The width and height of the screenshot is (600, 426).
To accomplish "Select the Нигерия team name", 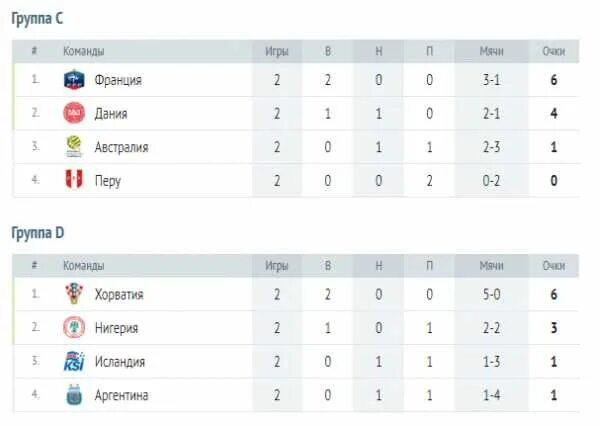I will [x=116, y=328].
